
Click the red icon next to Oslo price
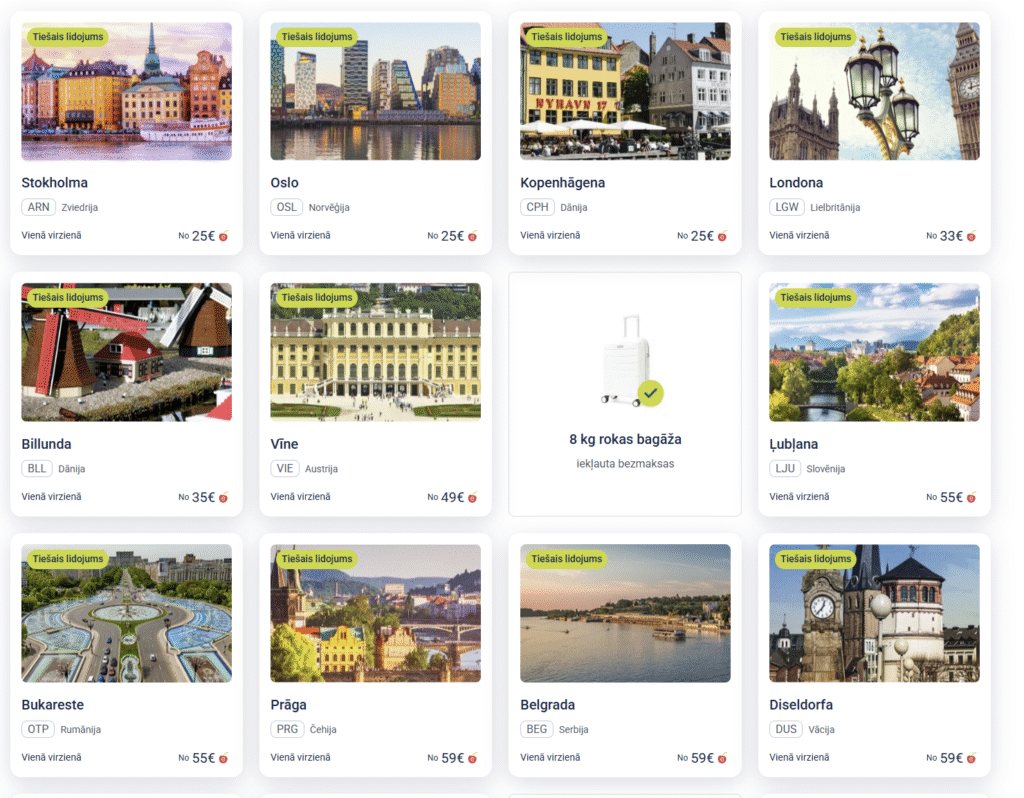pyautogui.click(x=472, y=236)
